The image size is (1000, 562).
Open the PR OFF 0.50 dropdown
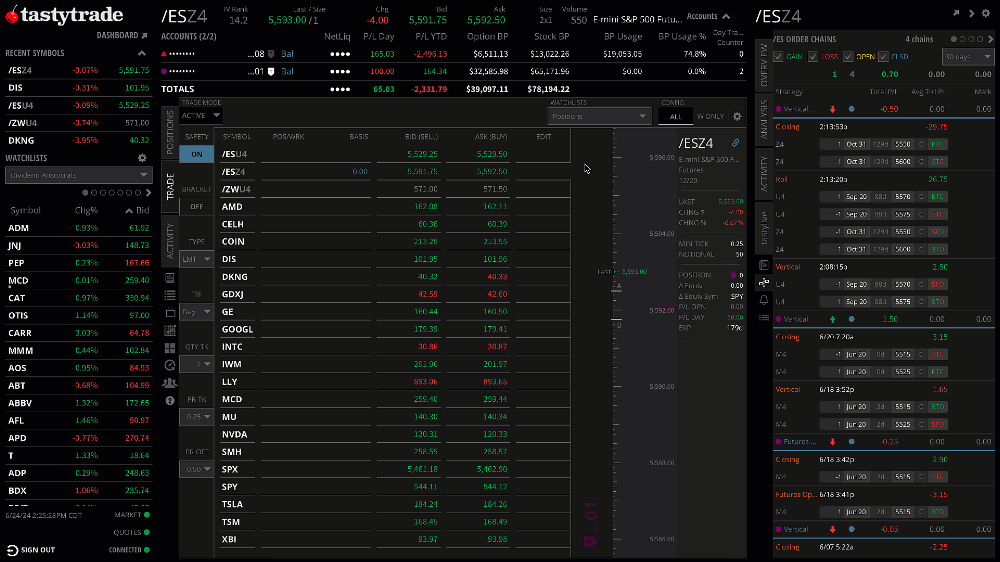point(196,470)
